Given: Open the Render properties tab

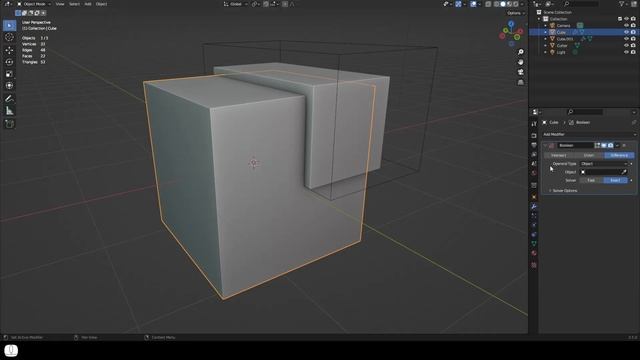Looking at the screenshot, I should [x=534, y=136].
